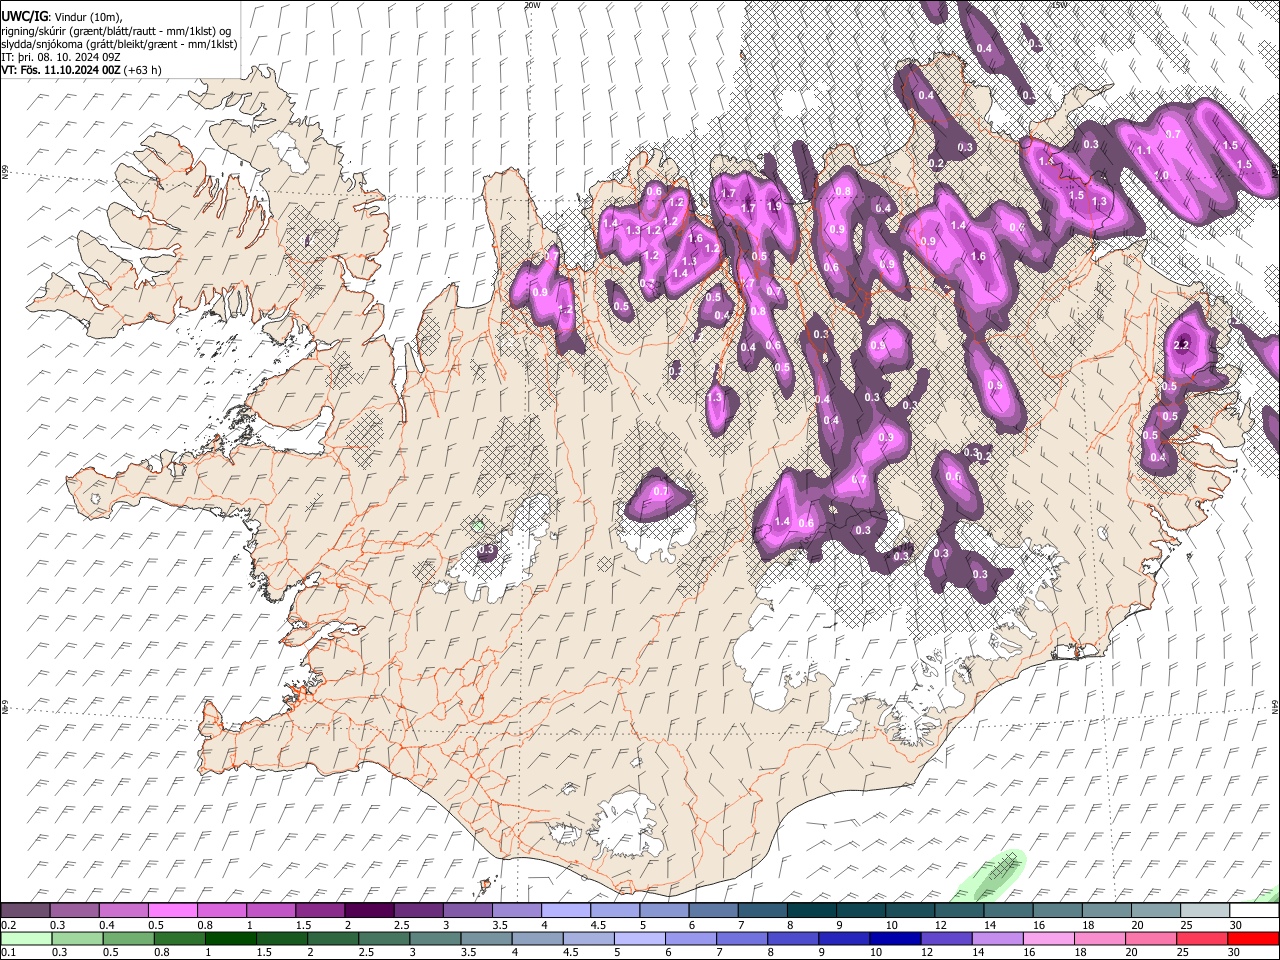The image size is (1280, 960).
Task: Click the "IT: þri. 08. 10. 2024 09Z" line
Action: click(60, 57)
